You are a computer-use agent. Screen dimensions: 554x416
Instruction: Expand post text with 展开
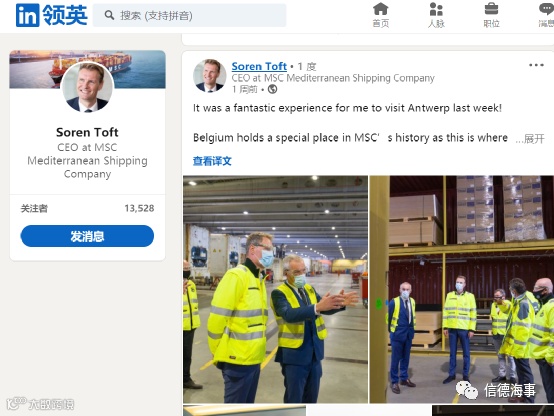(x=534, y=138)
